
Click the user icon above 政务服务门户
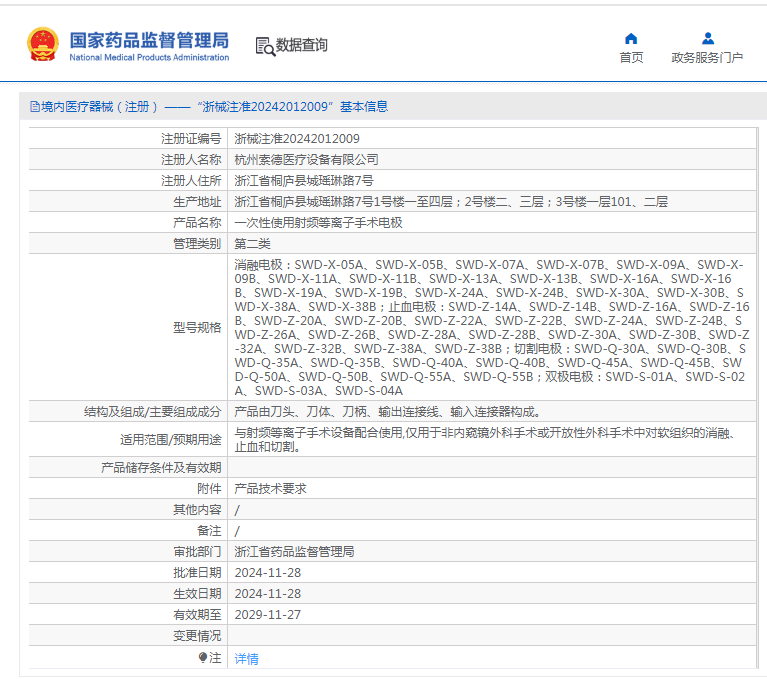pyautogui.click(x=707, y=38)
